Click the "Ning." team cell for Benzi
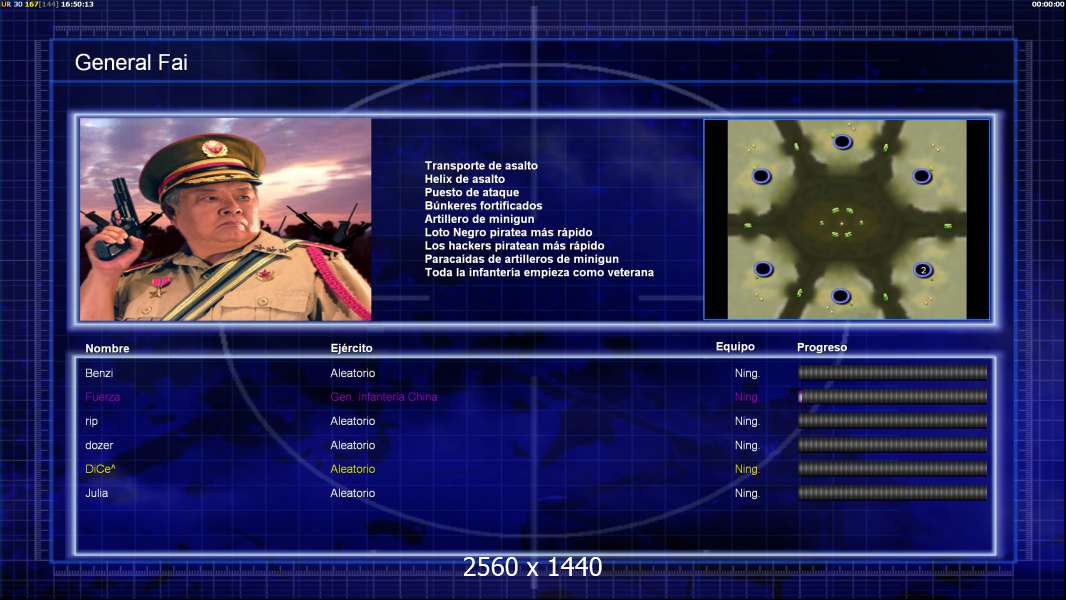The width and height of the screenshot is (1066, 600). pyautogui.click(x=746, y=373)
